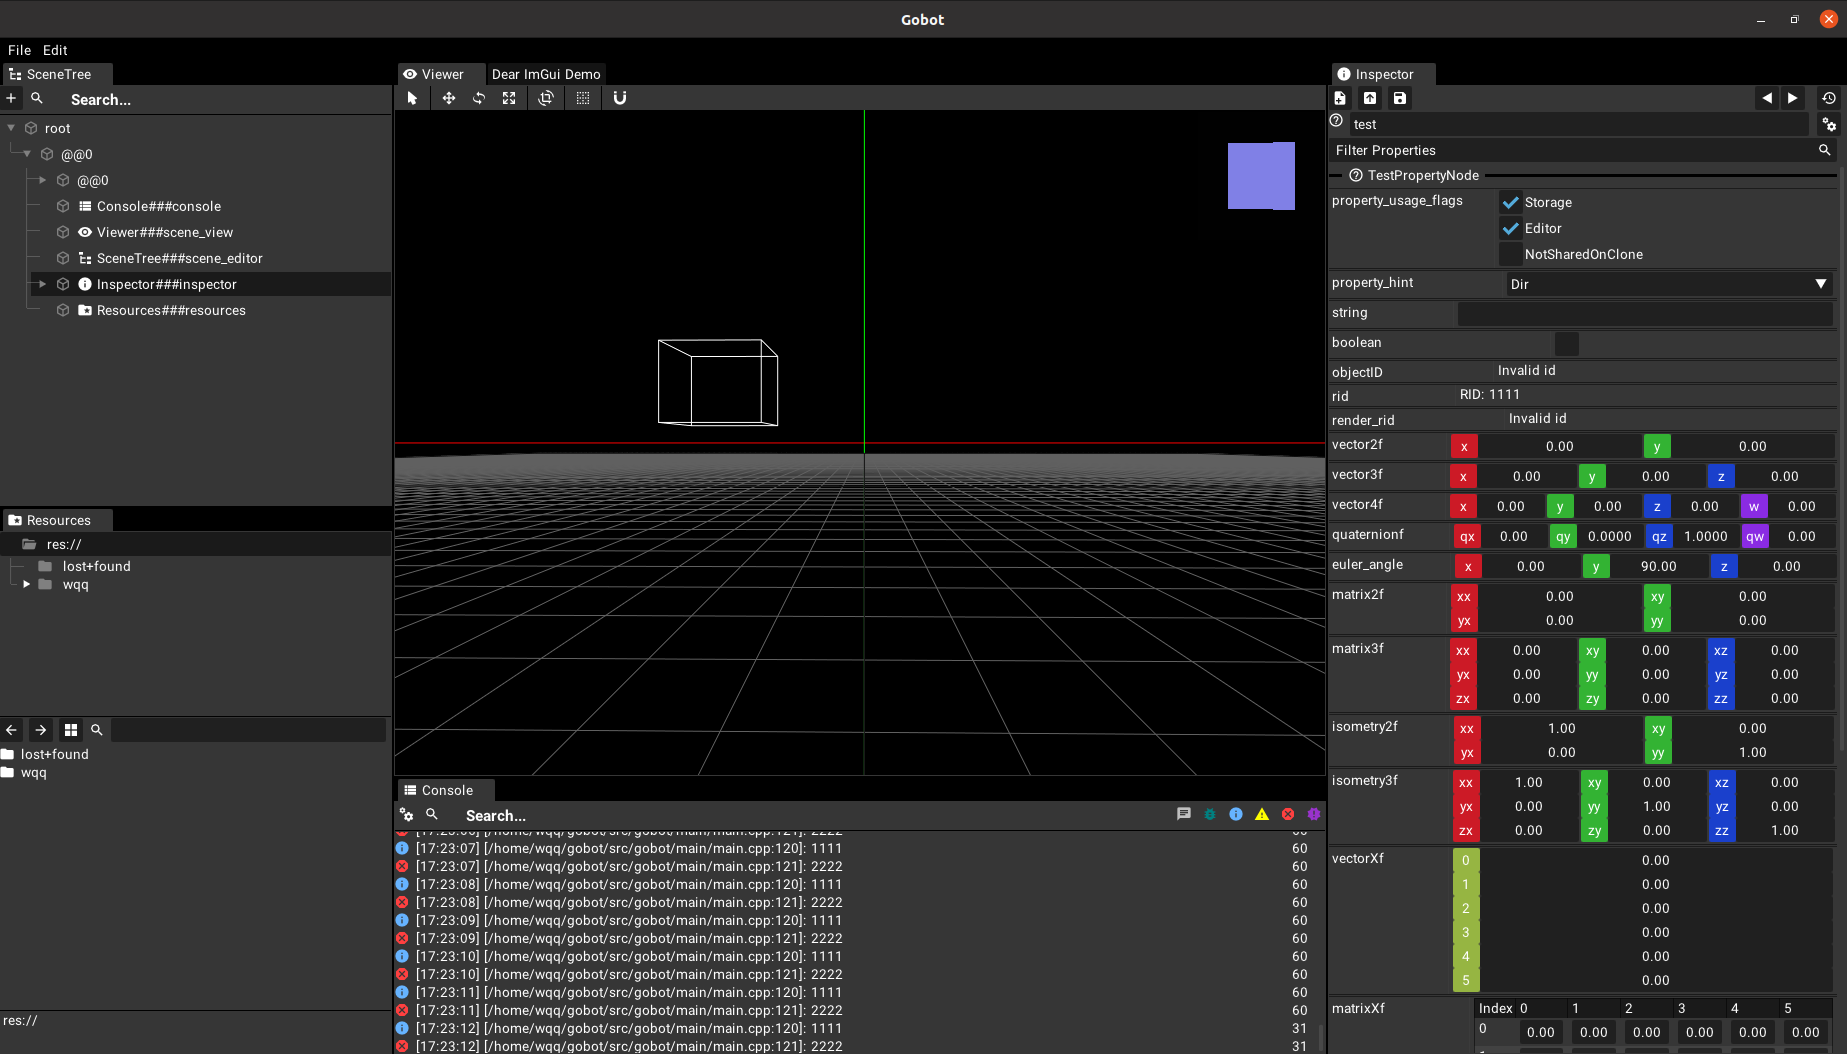Select Viewer###scene_view tree item
The image size is (1847, 1054).
pyautogui.click(x=165, y=232)
